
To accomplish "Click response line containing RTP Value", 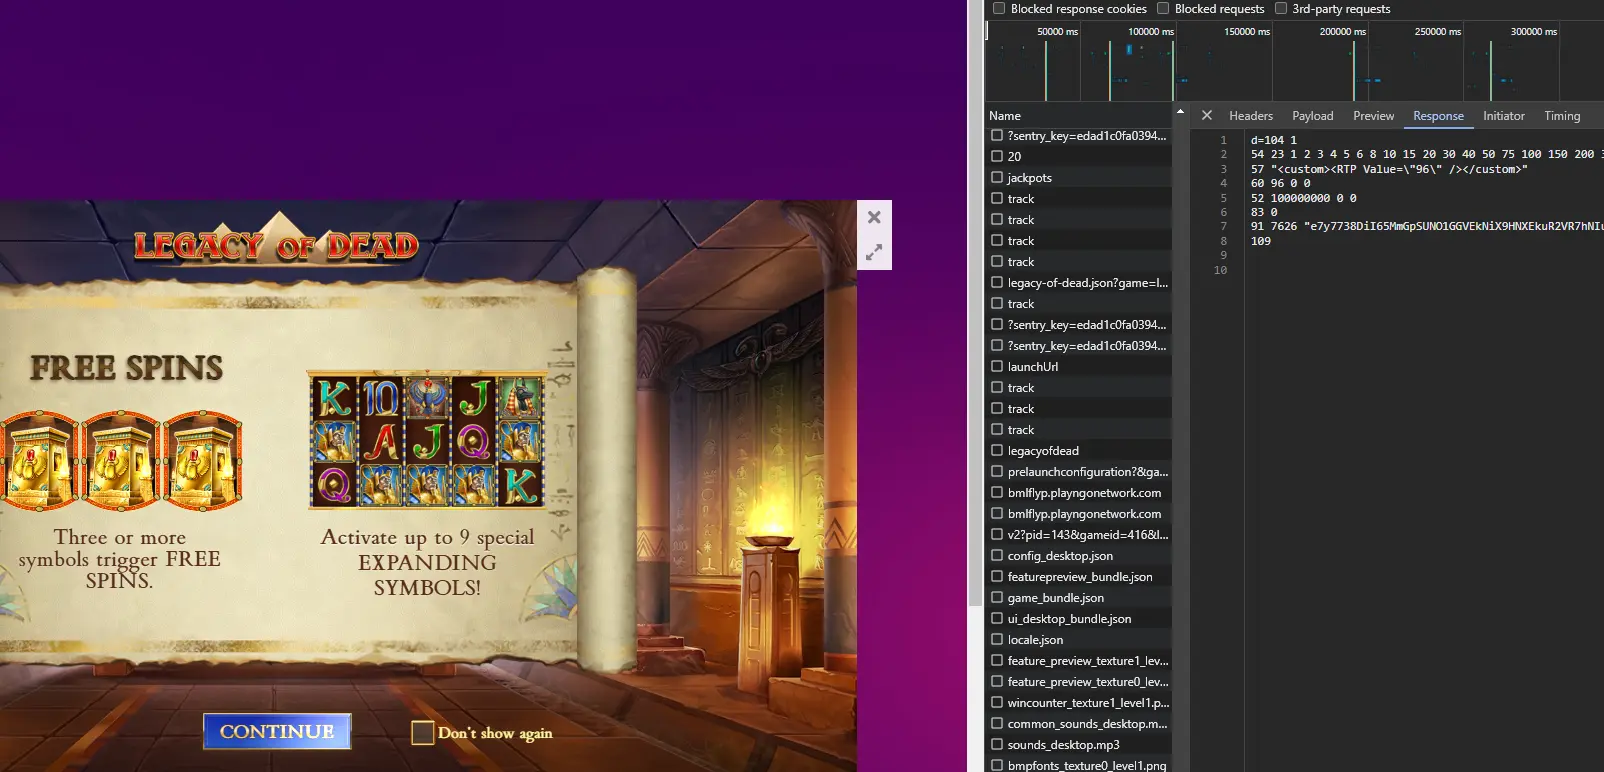I will coord(1389,169).
